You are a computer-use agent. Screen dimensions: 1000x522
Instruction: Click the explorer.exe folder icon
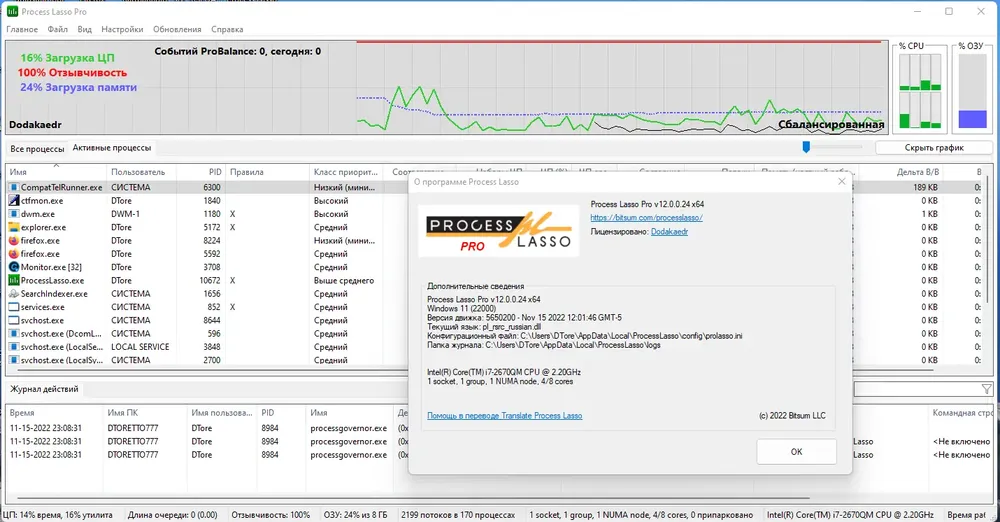click(13, 227)
